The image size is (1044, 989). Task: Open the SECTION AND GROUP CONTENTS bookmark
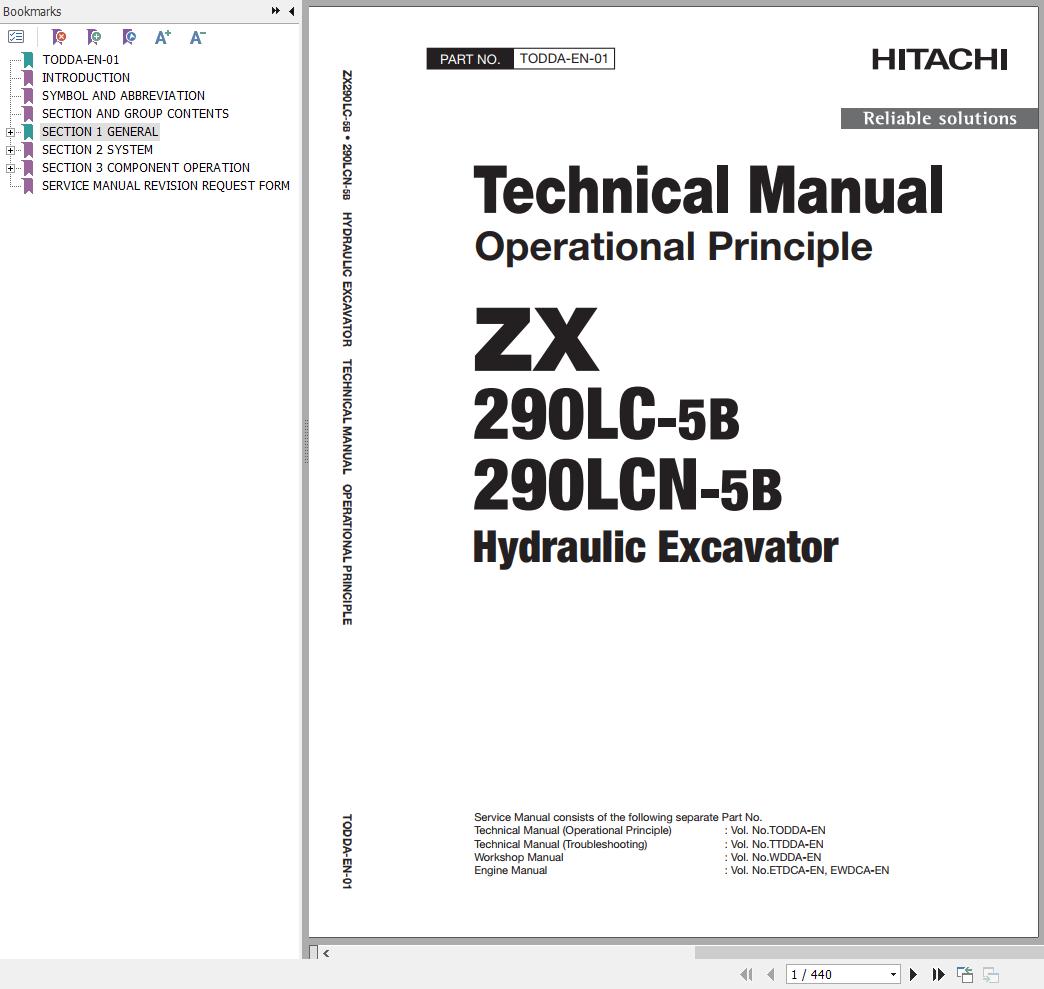135,114
